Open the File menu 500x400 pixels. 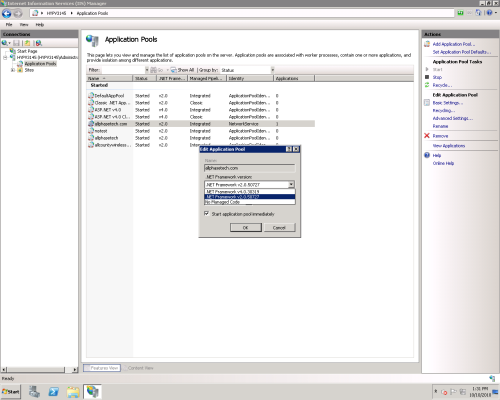tap(9, 25)
